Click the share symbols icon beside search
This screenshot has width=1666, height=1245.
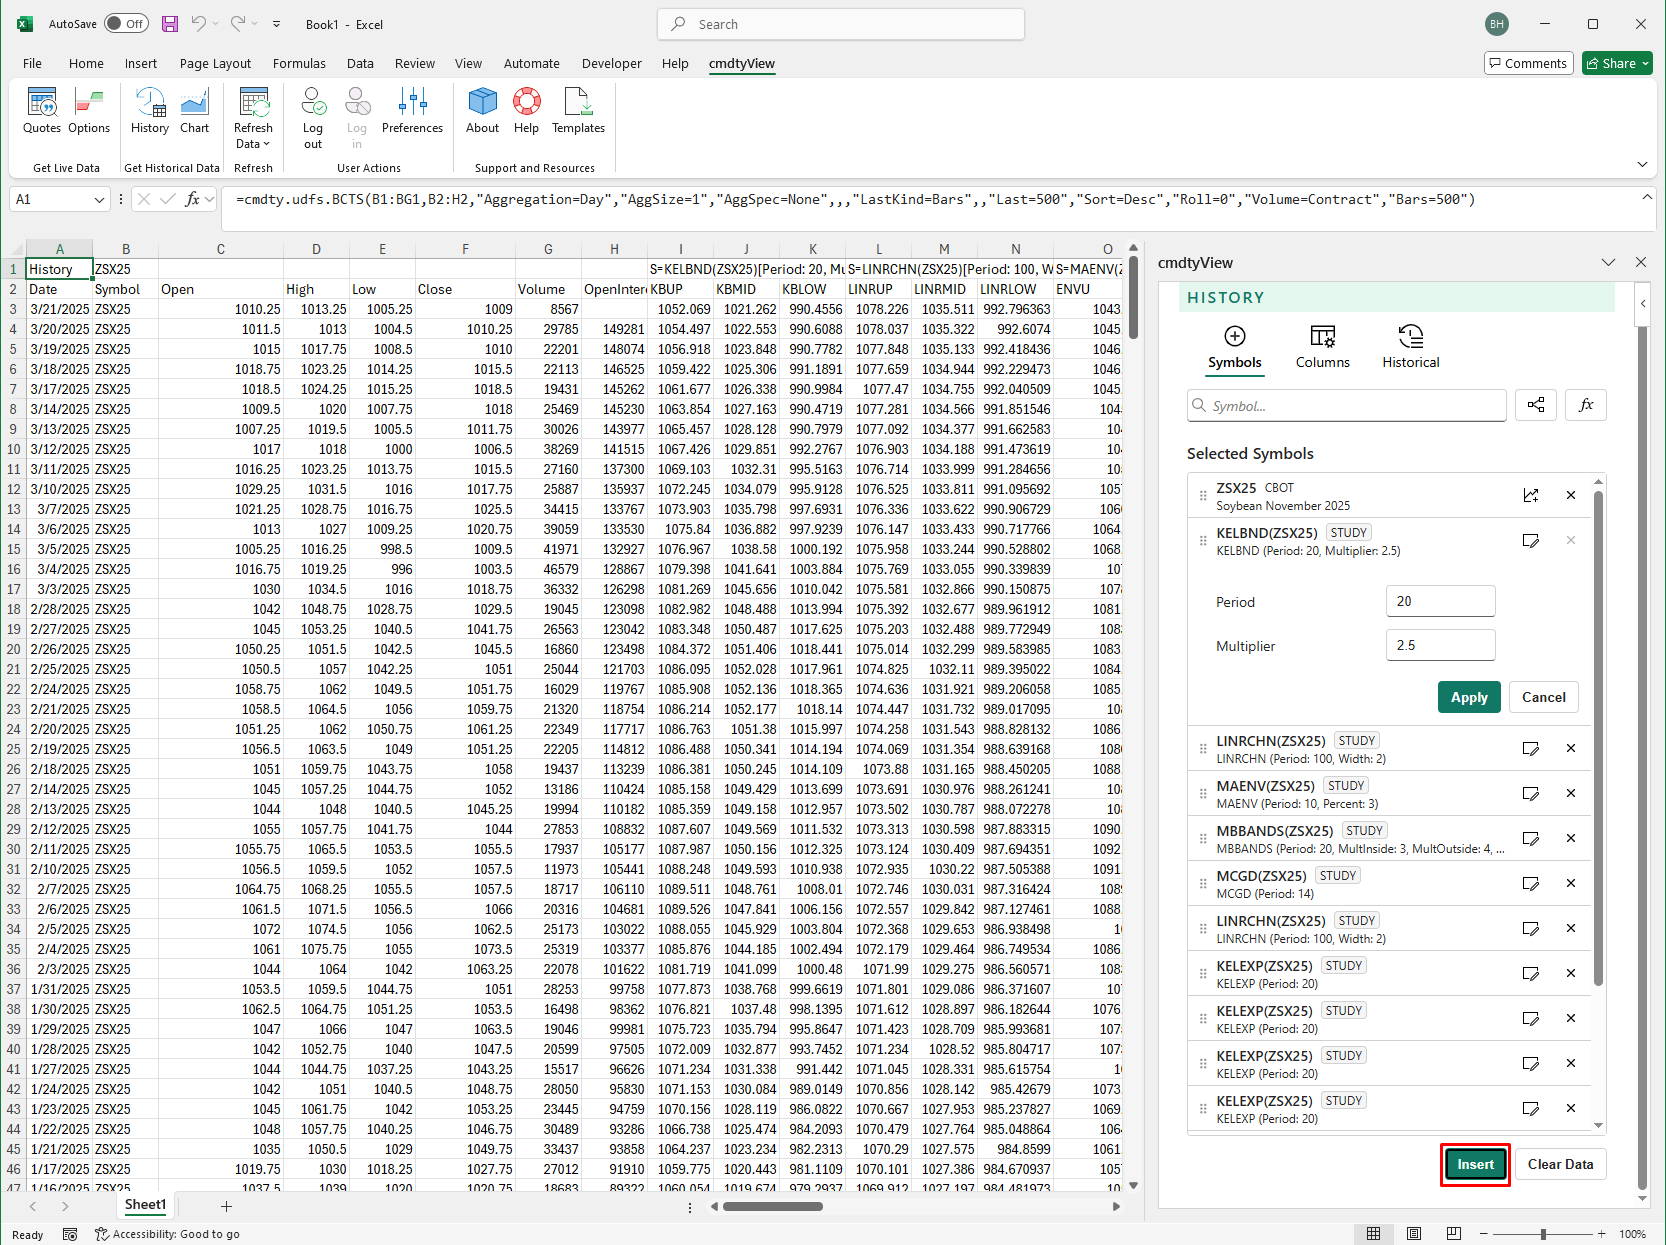[1536, 405]
